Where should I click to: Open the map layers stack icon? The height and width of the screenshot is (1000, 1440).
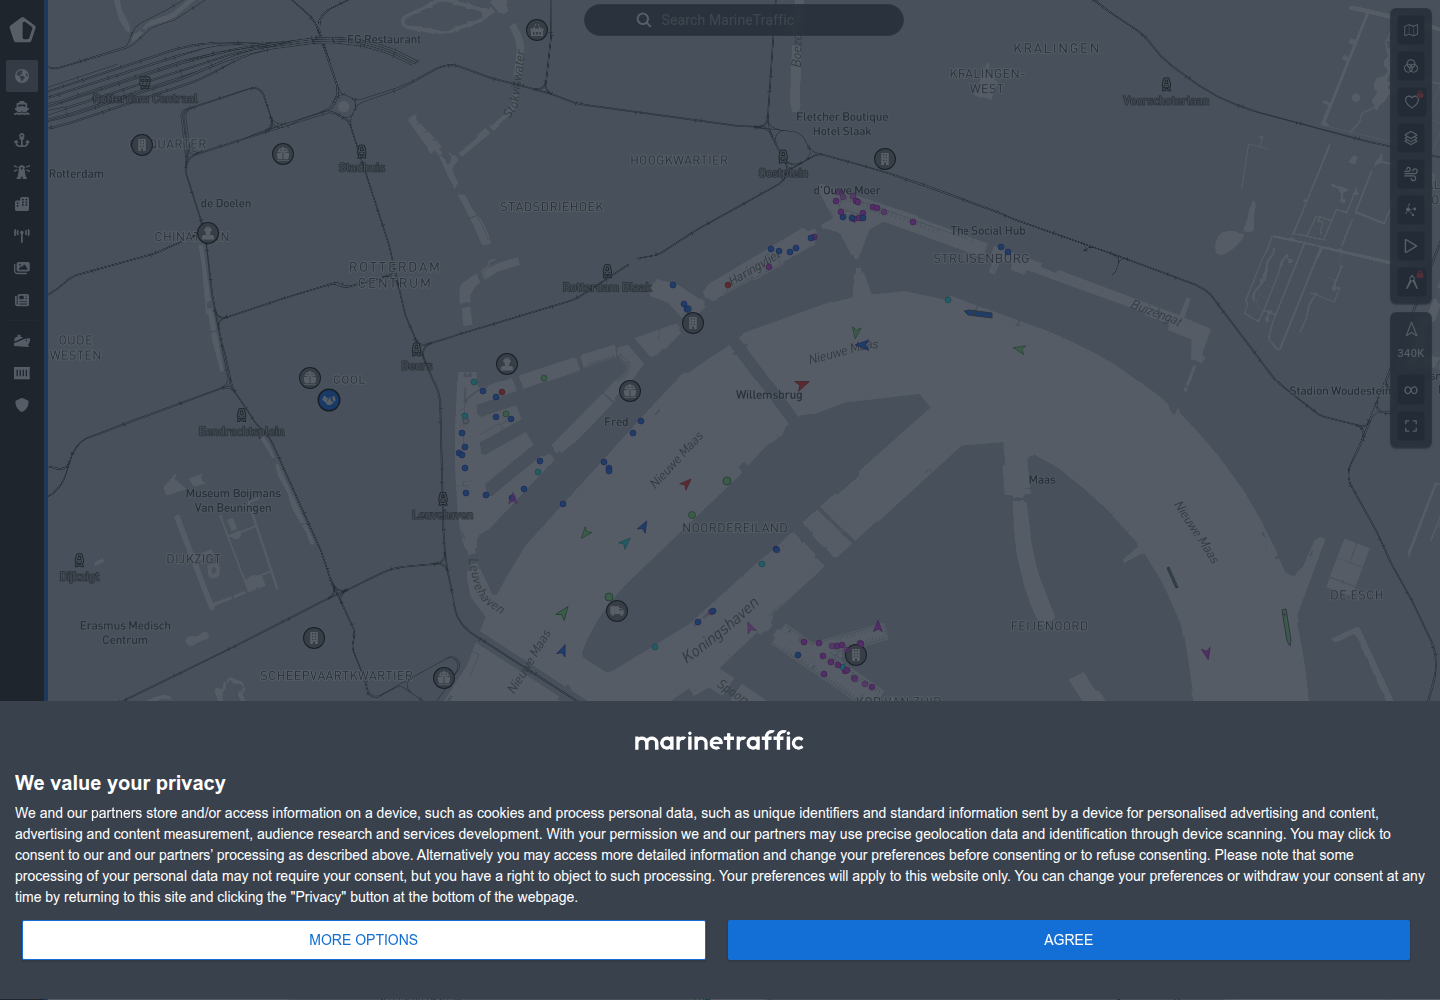coord(1411,138)
